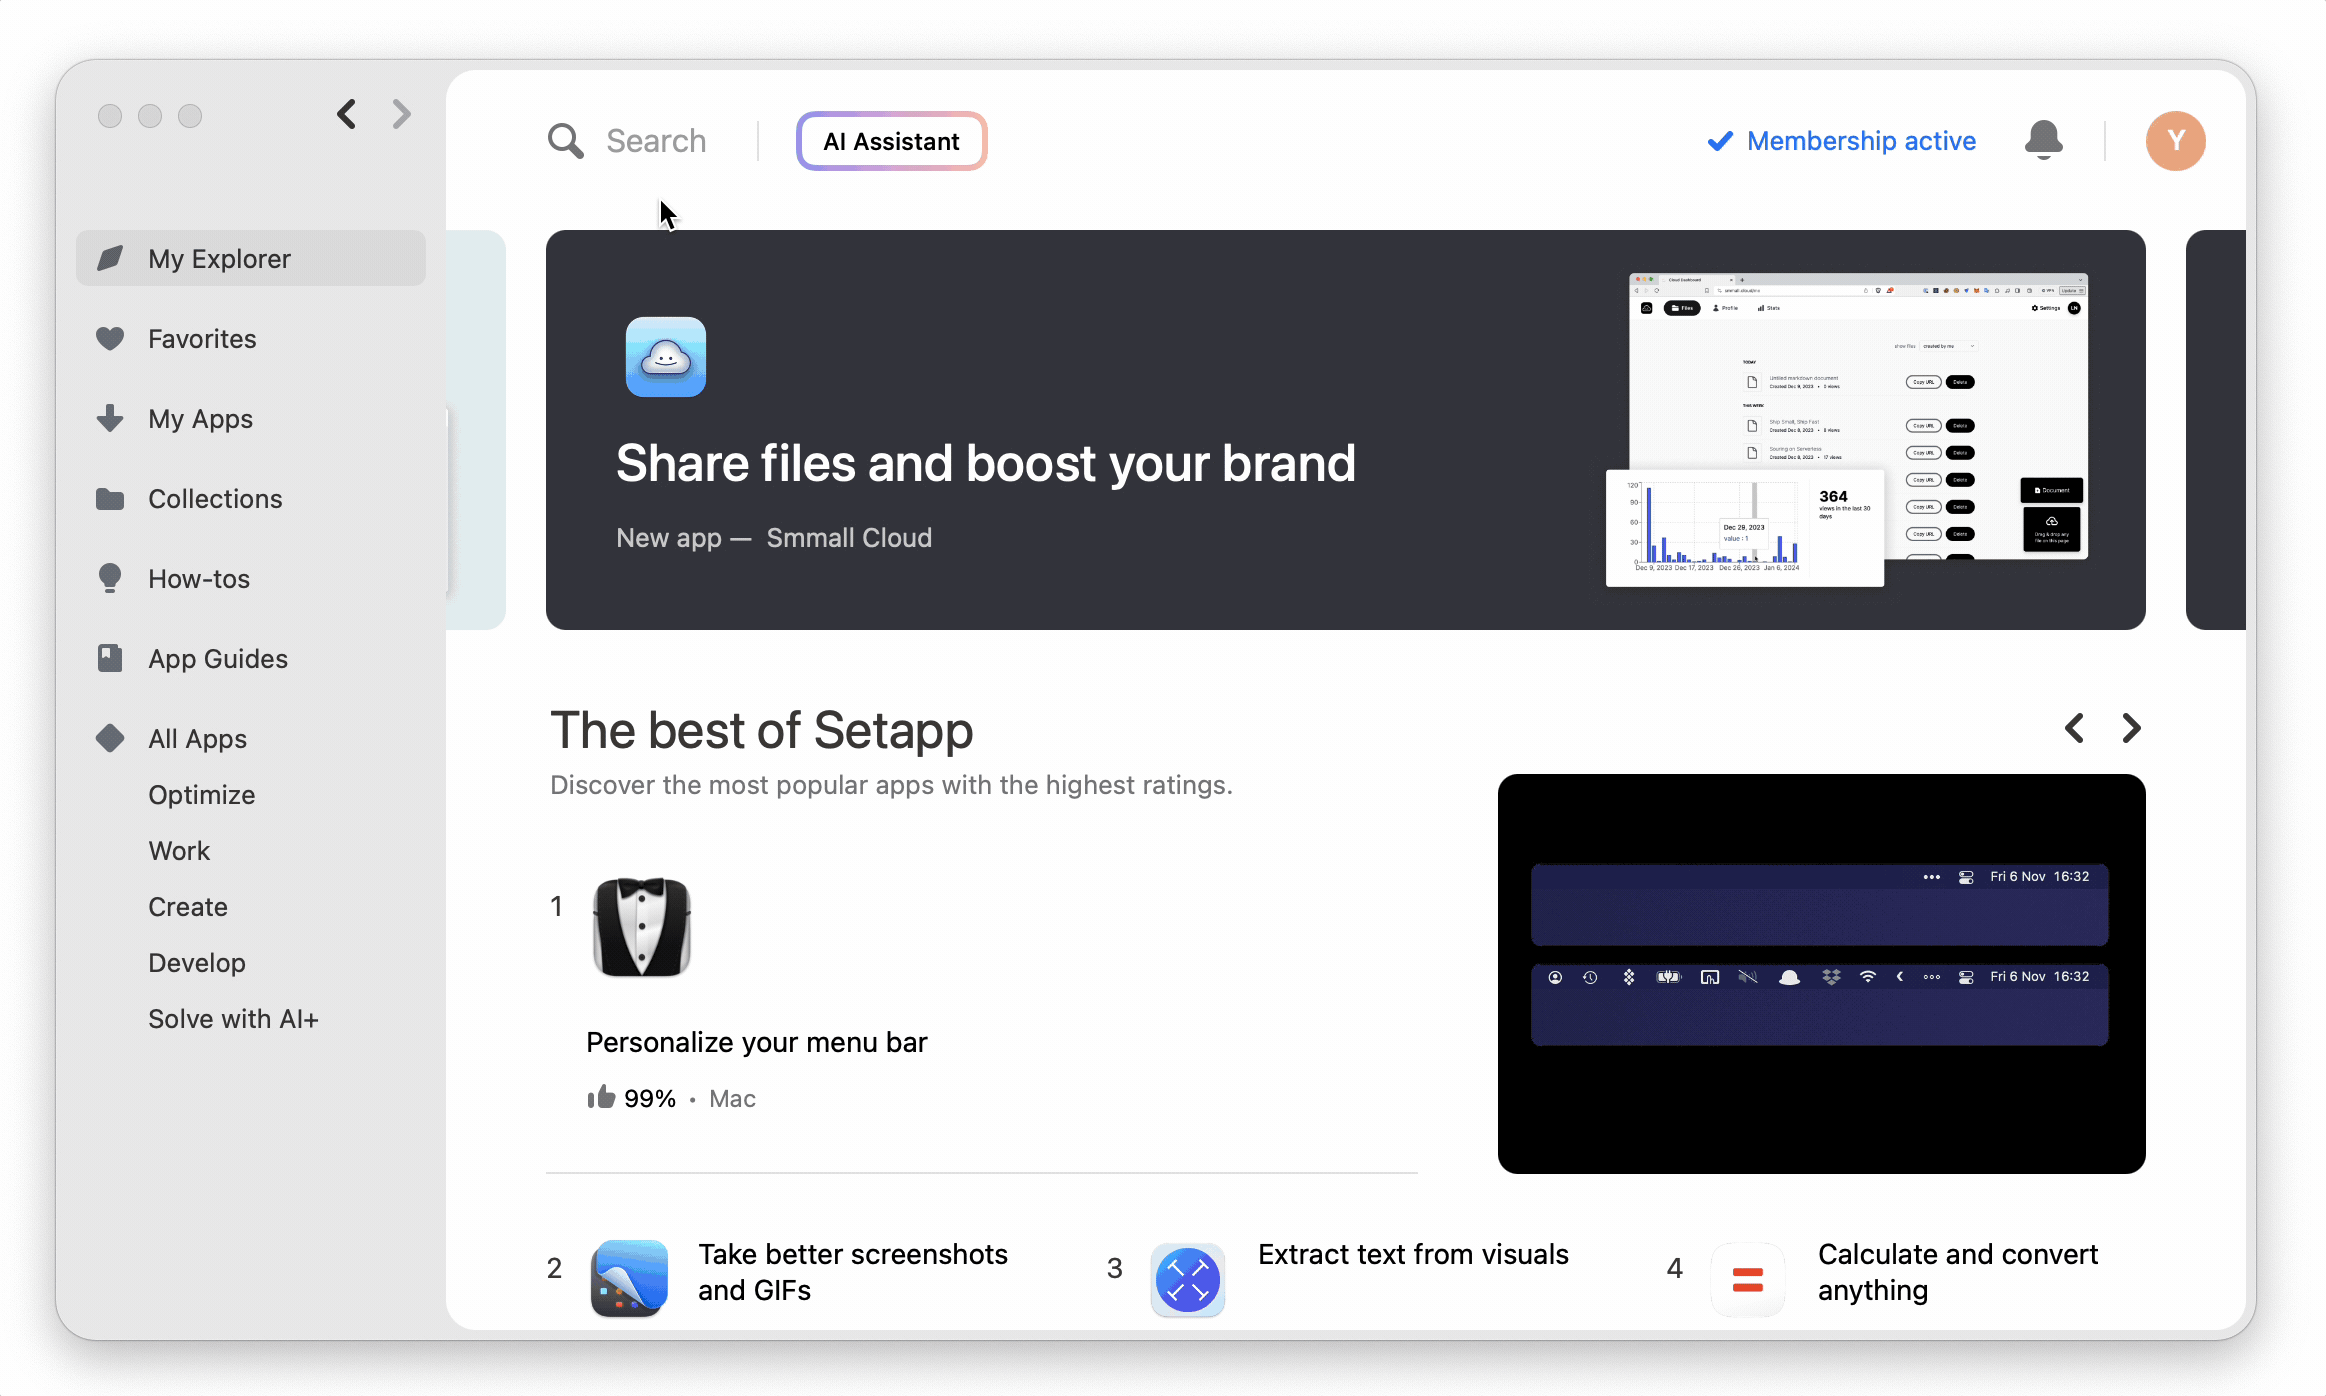Open the blue text extraction app icon
Screen dimensions: 2326x1396
(1188, 1279)
